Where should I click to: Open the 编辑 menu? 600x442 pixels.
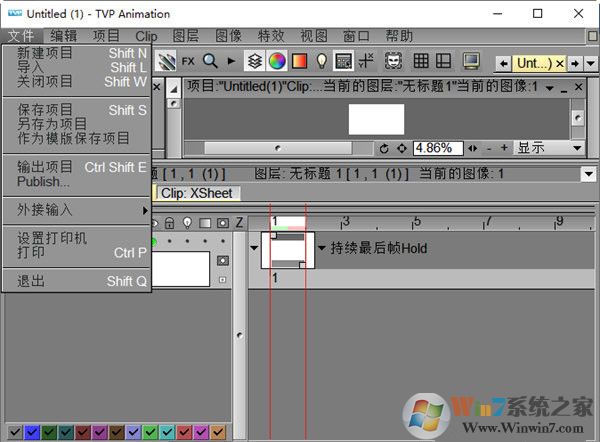[x=64, y=36]
